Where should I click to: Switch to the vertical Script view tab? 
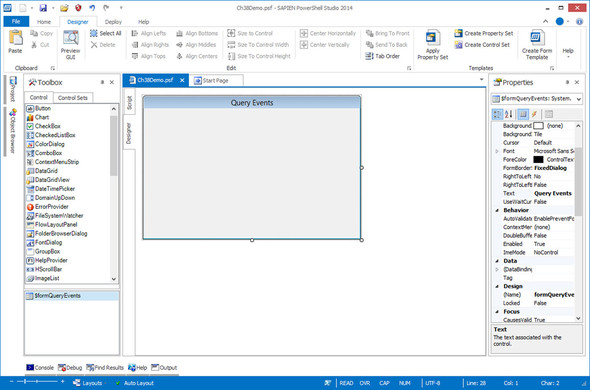[x=129, y=102]
